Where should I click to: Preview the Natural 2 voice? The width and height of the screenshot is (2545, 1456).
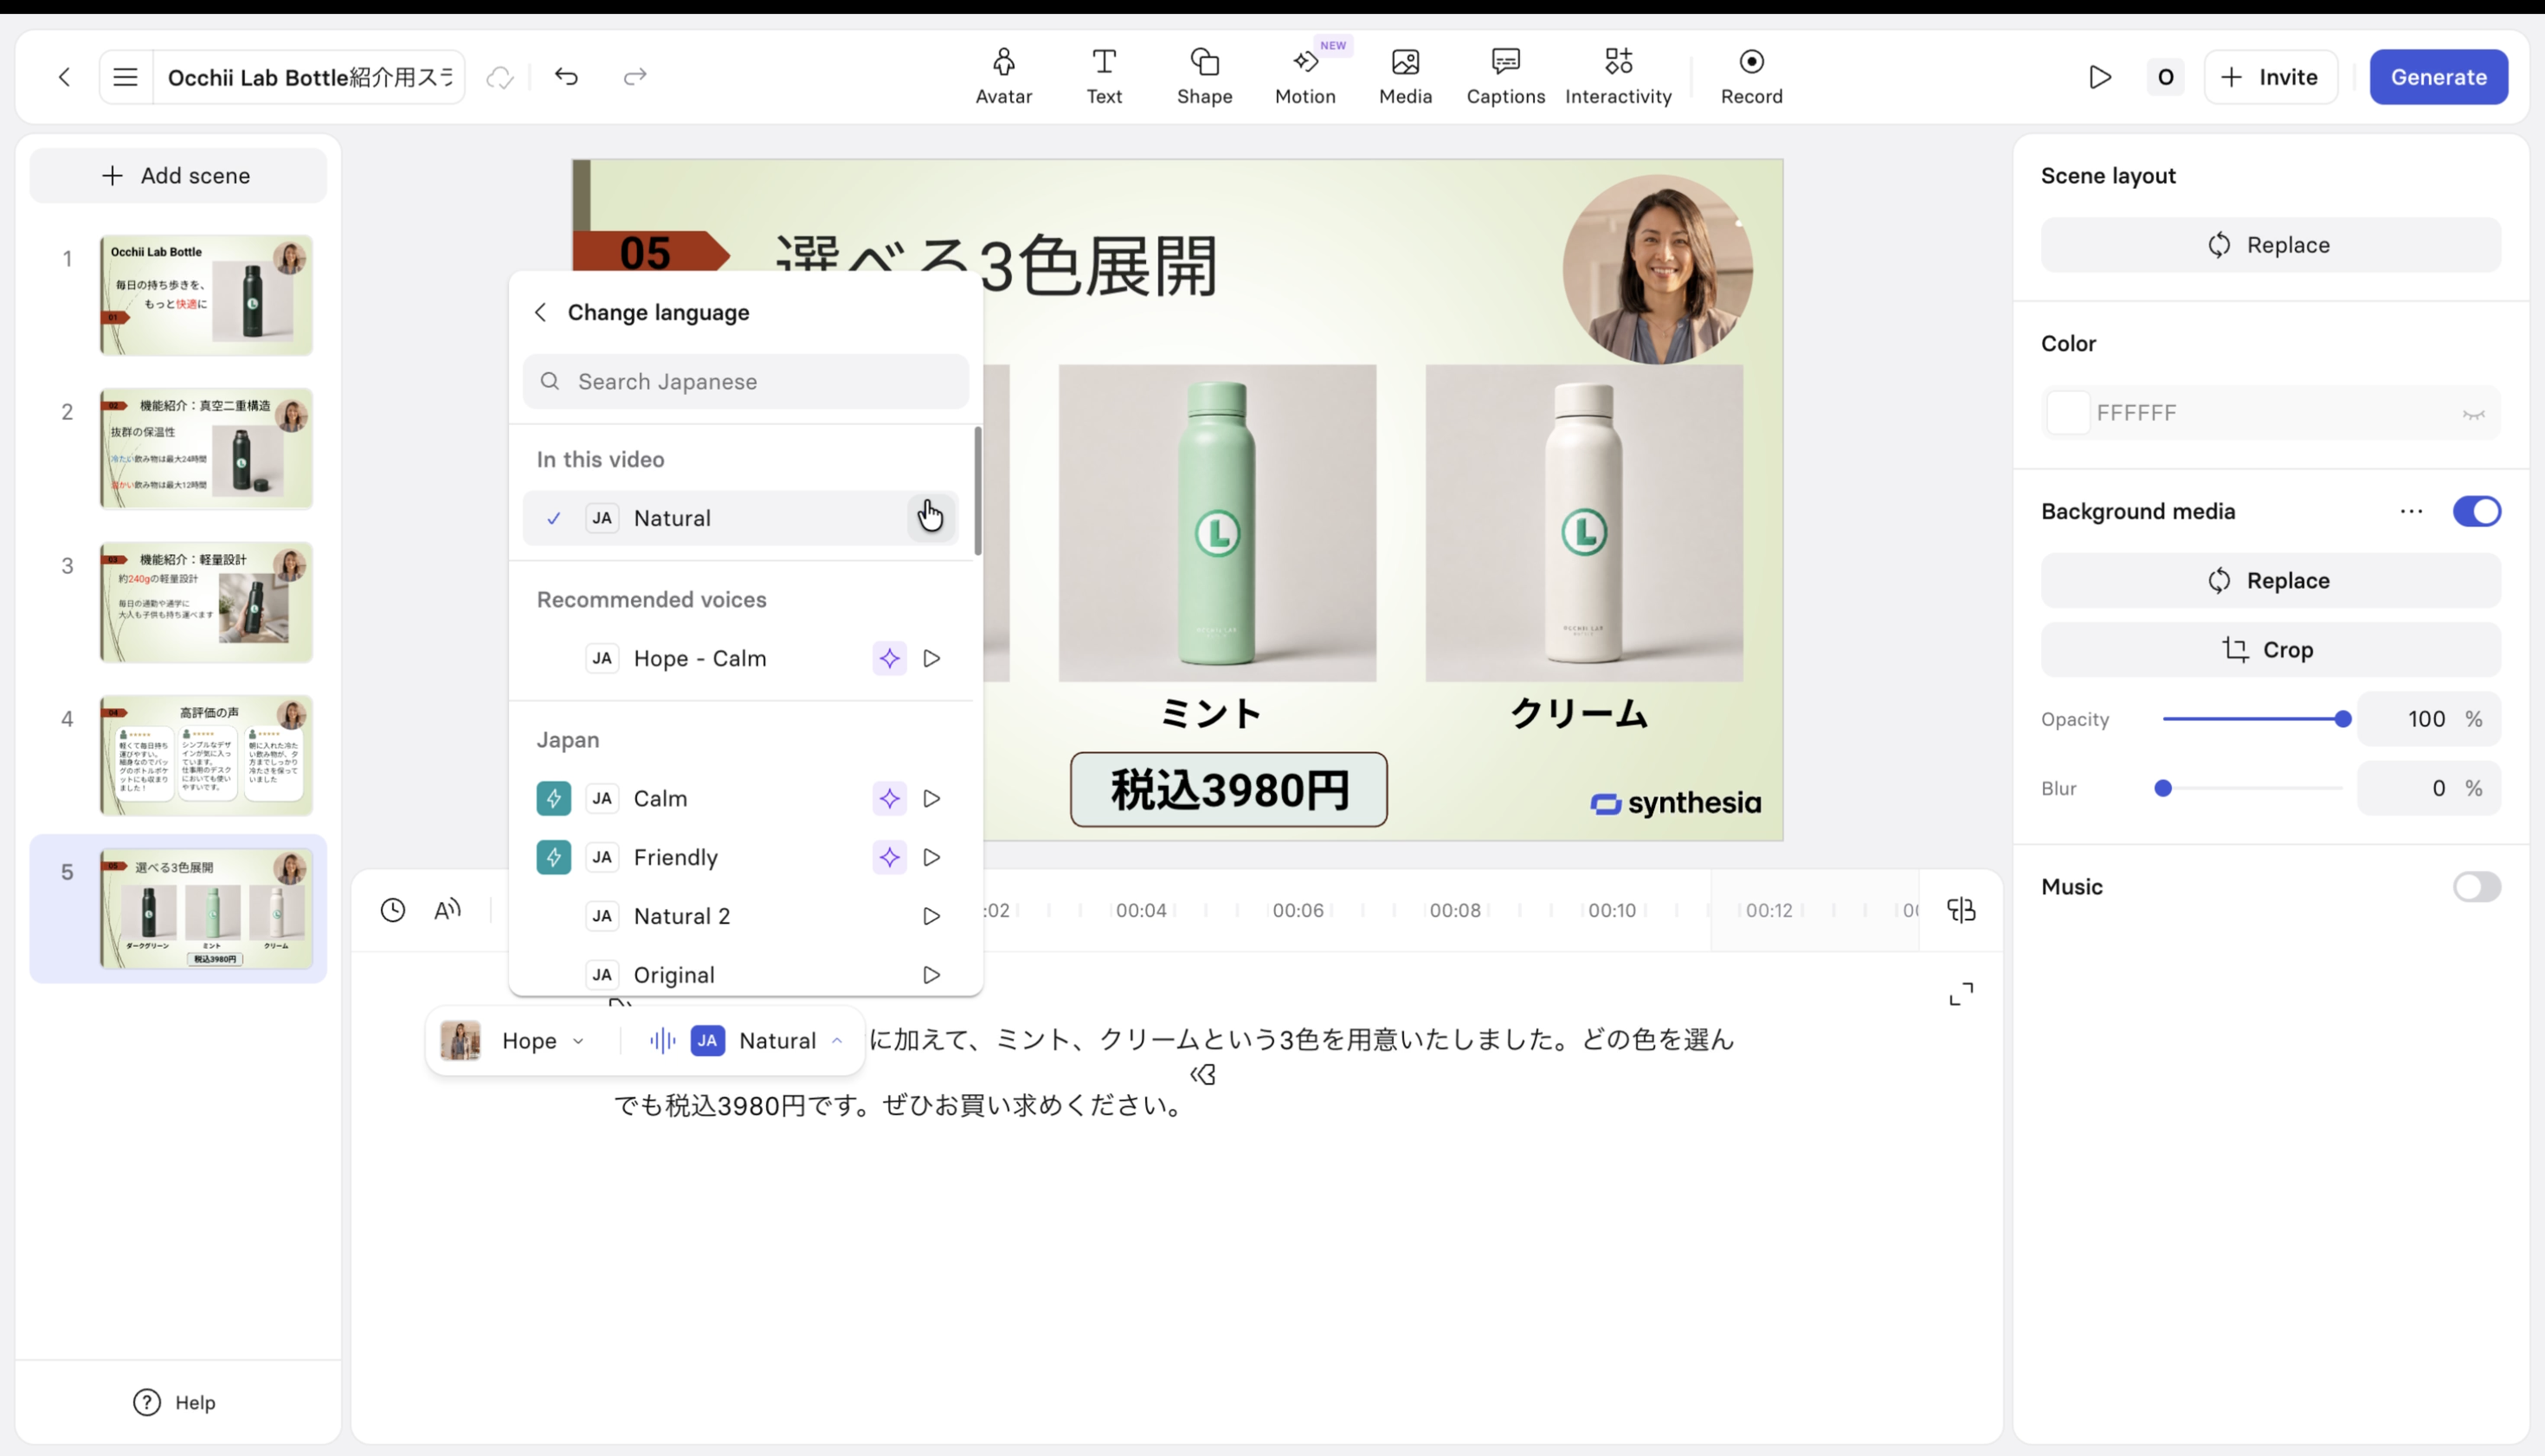click(x=931, y=916)
